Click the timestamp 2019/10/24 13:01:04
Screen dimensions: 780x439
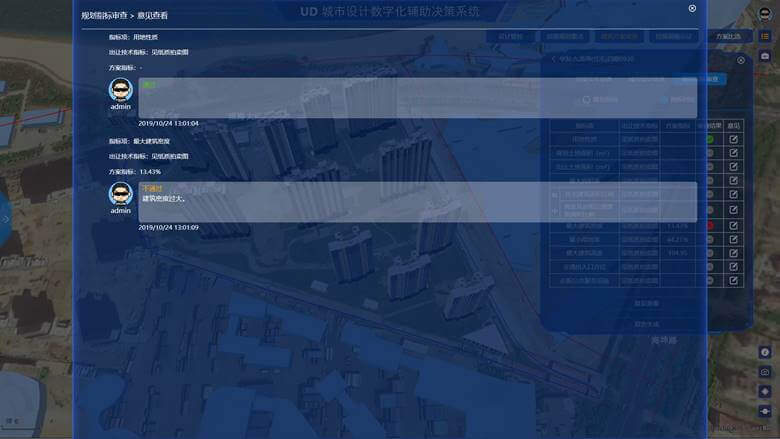[168, 123]
